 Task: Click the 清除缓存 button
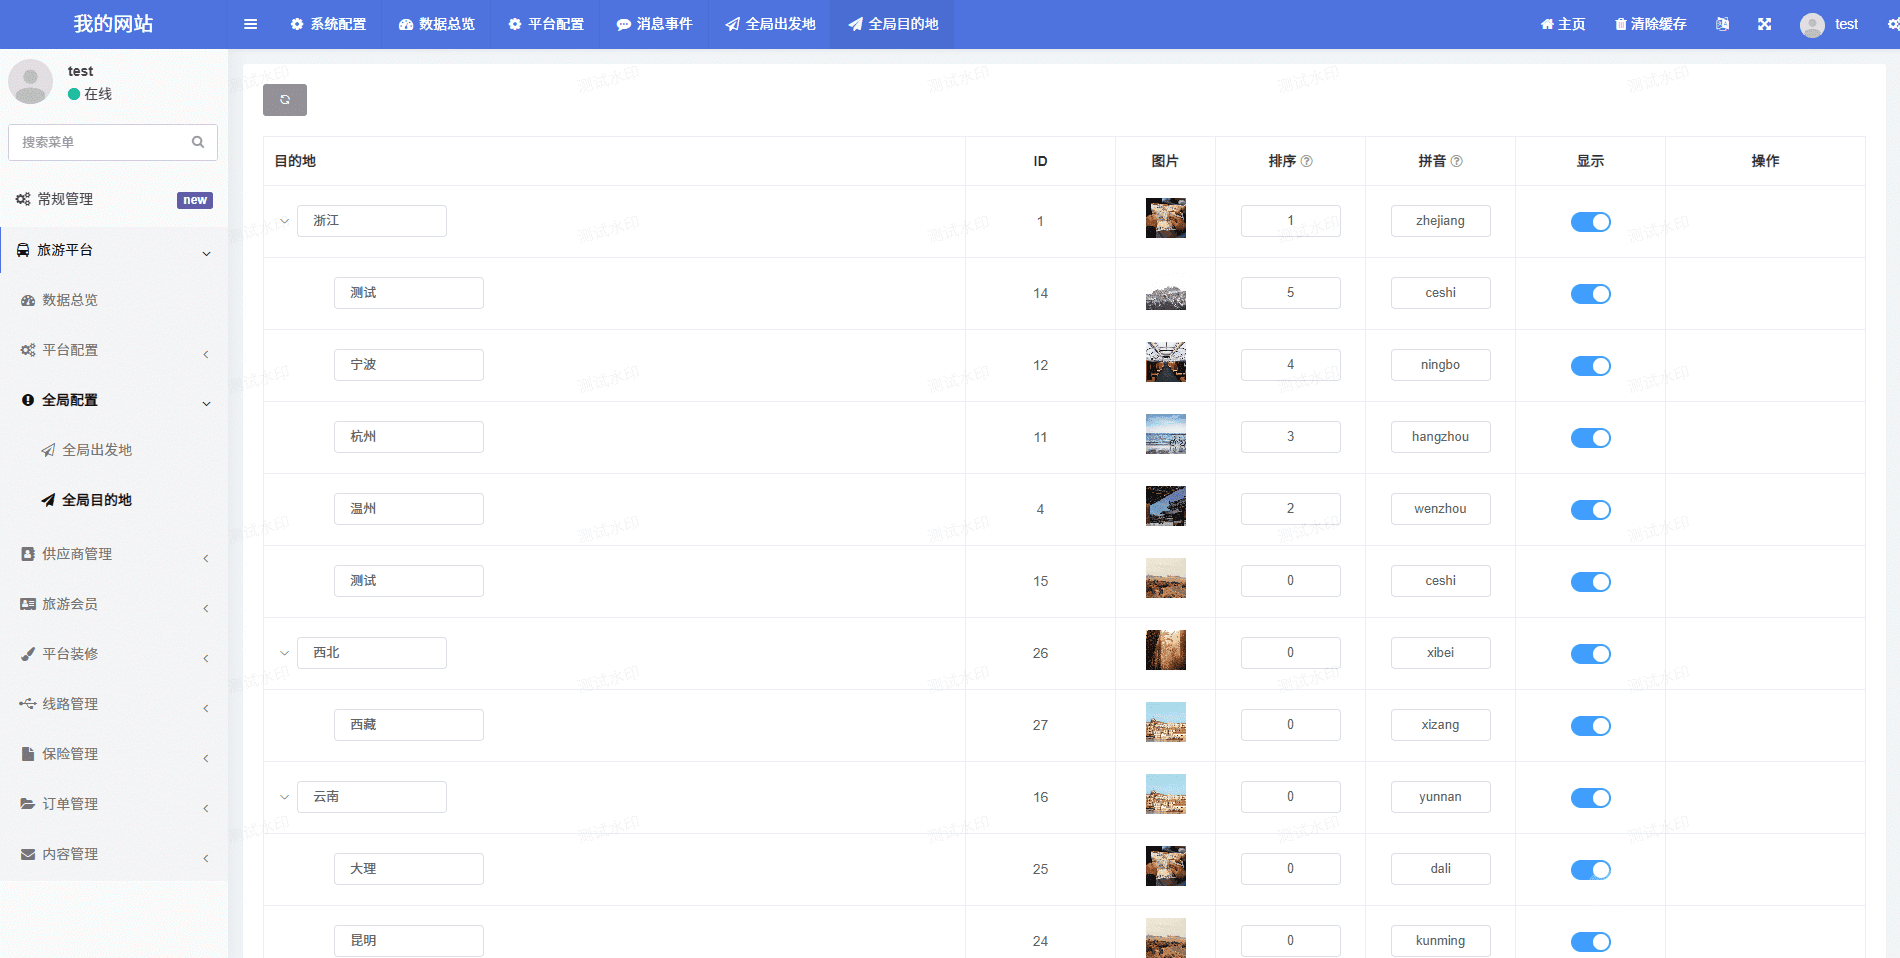pos(1650,24)
